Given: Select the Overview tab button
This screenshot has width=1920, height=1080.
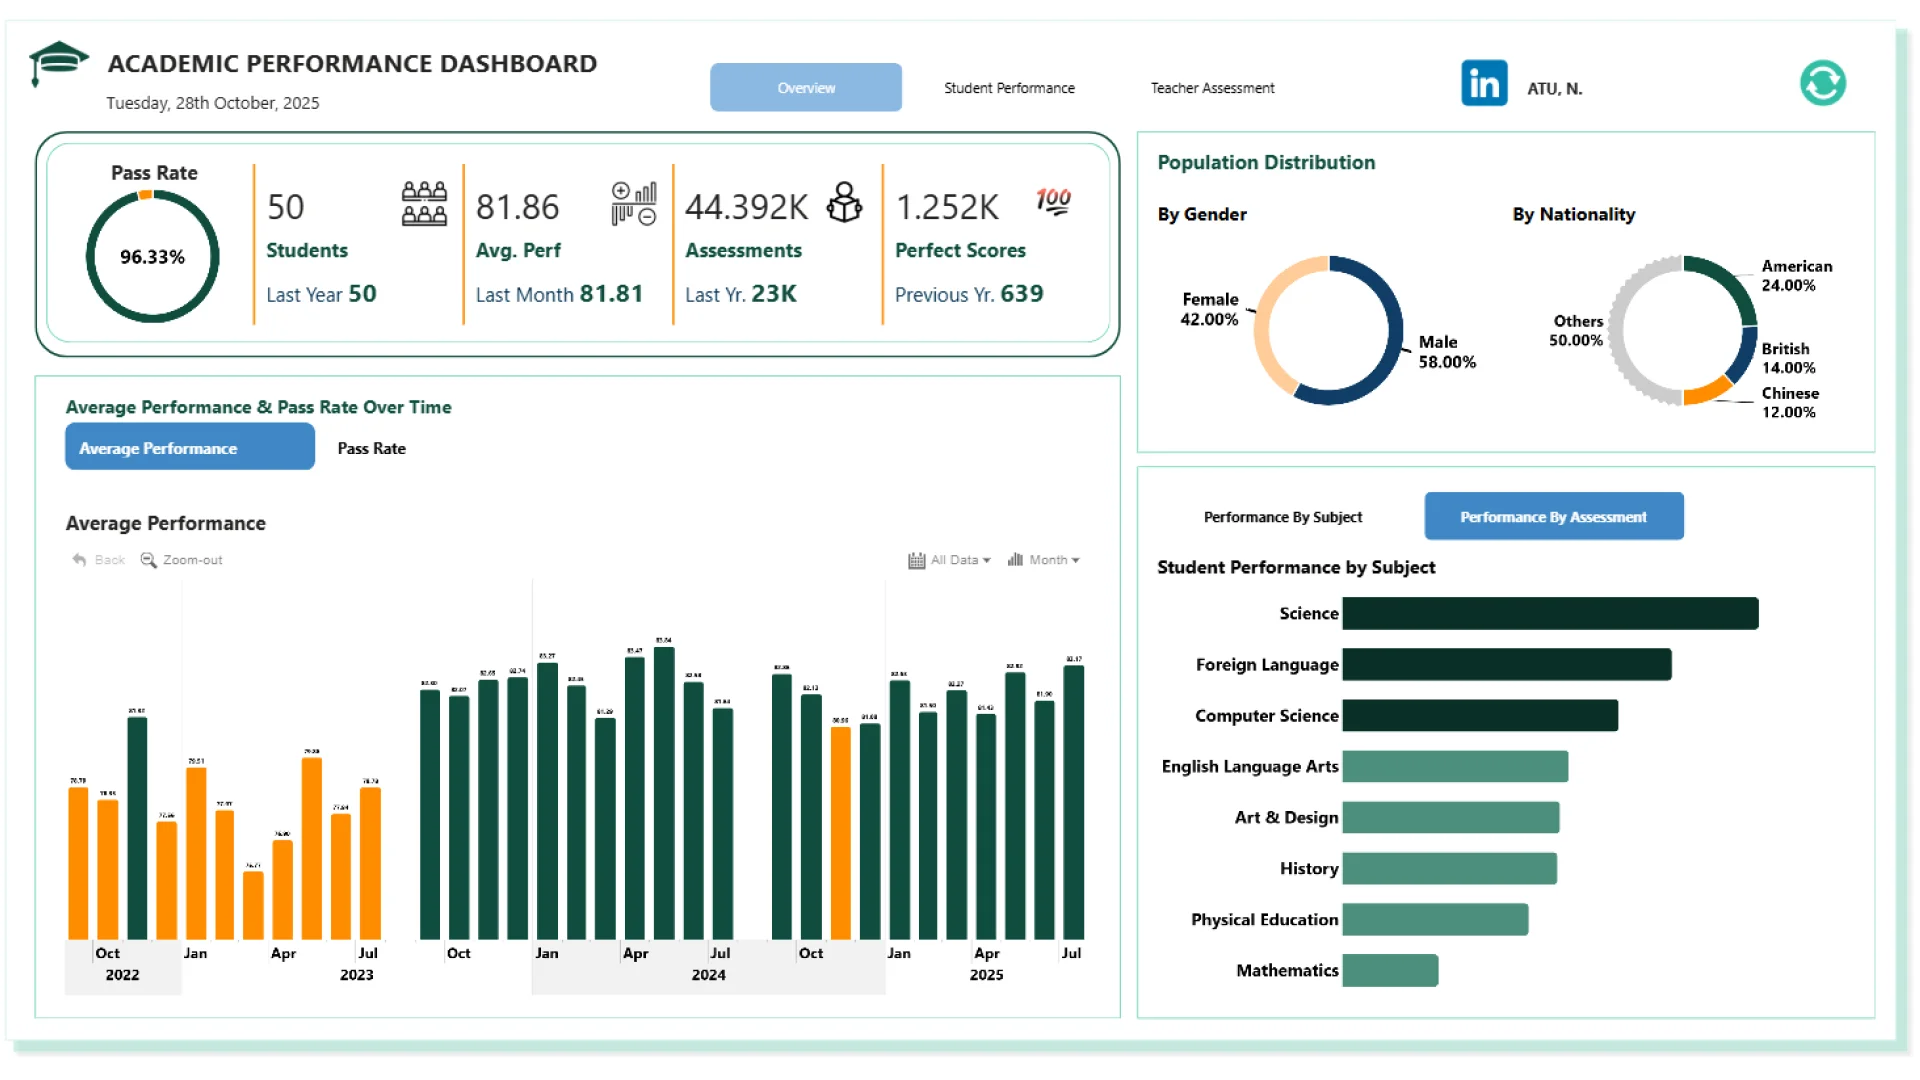Looking at the screenshot, I should click(806, 88).
